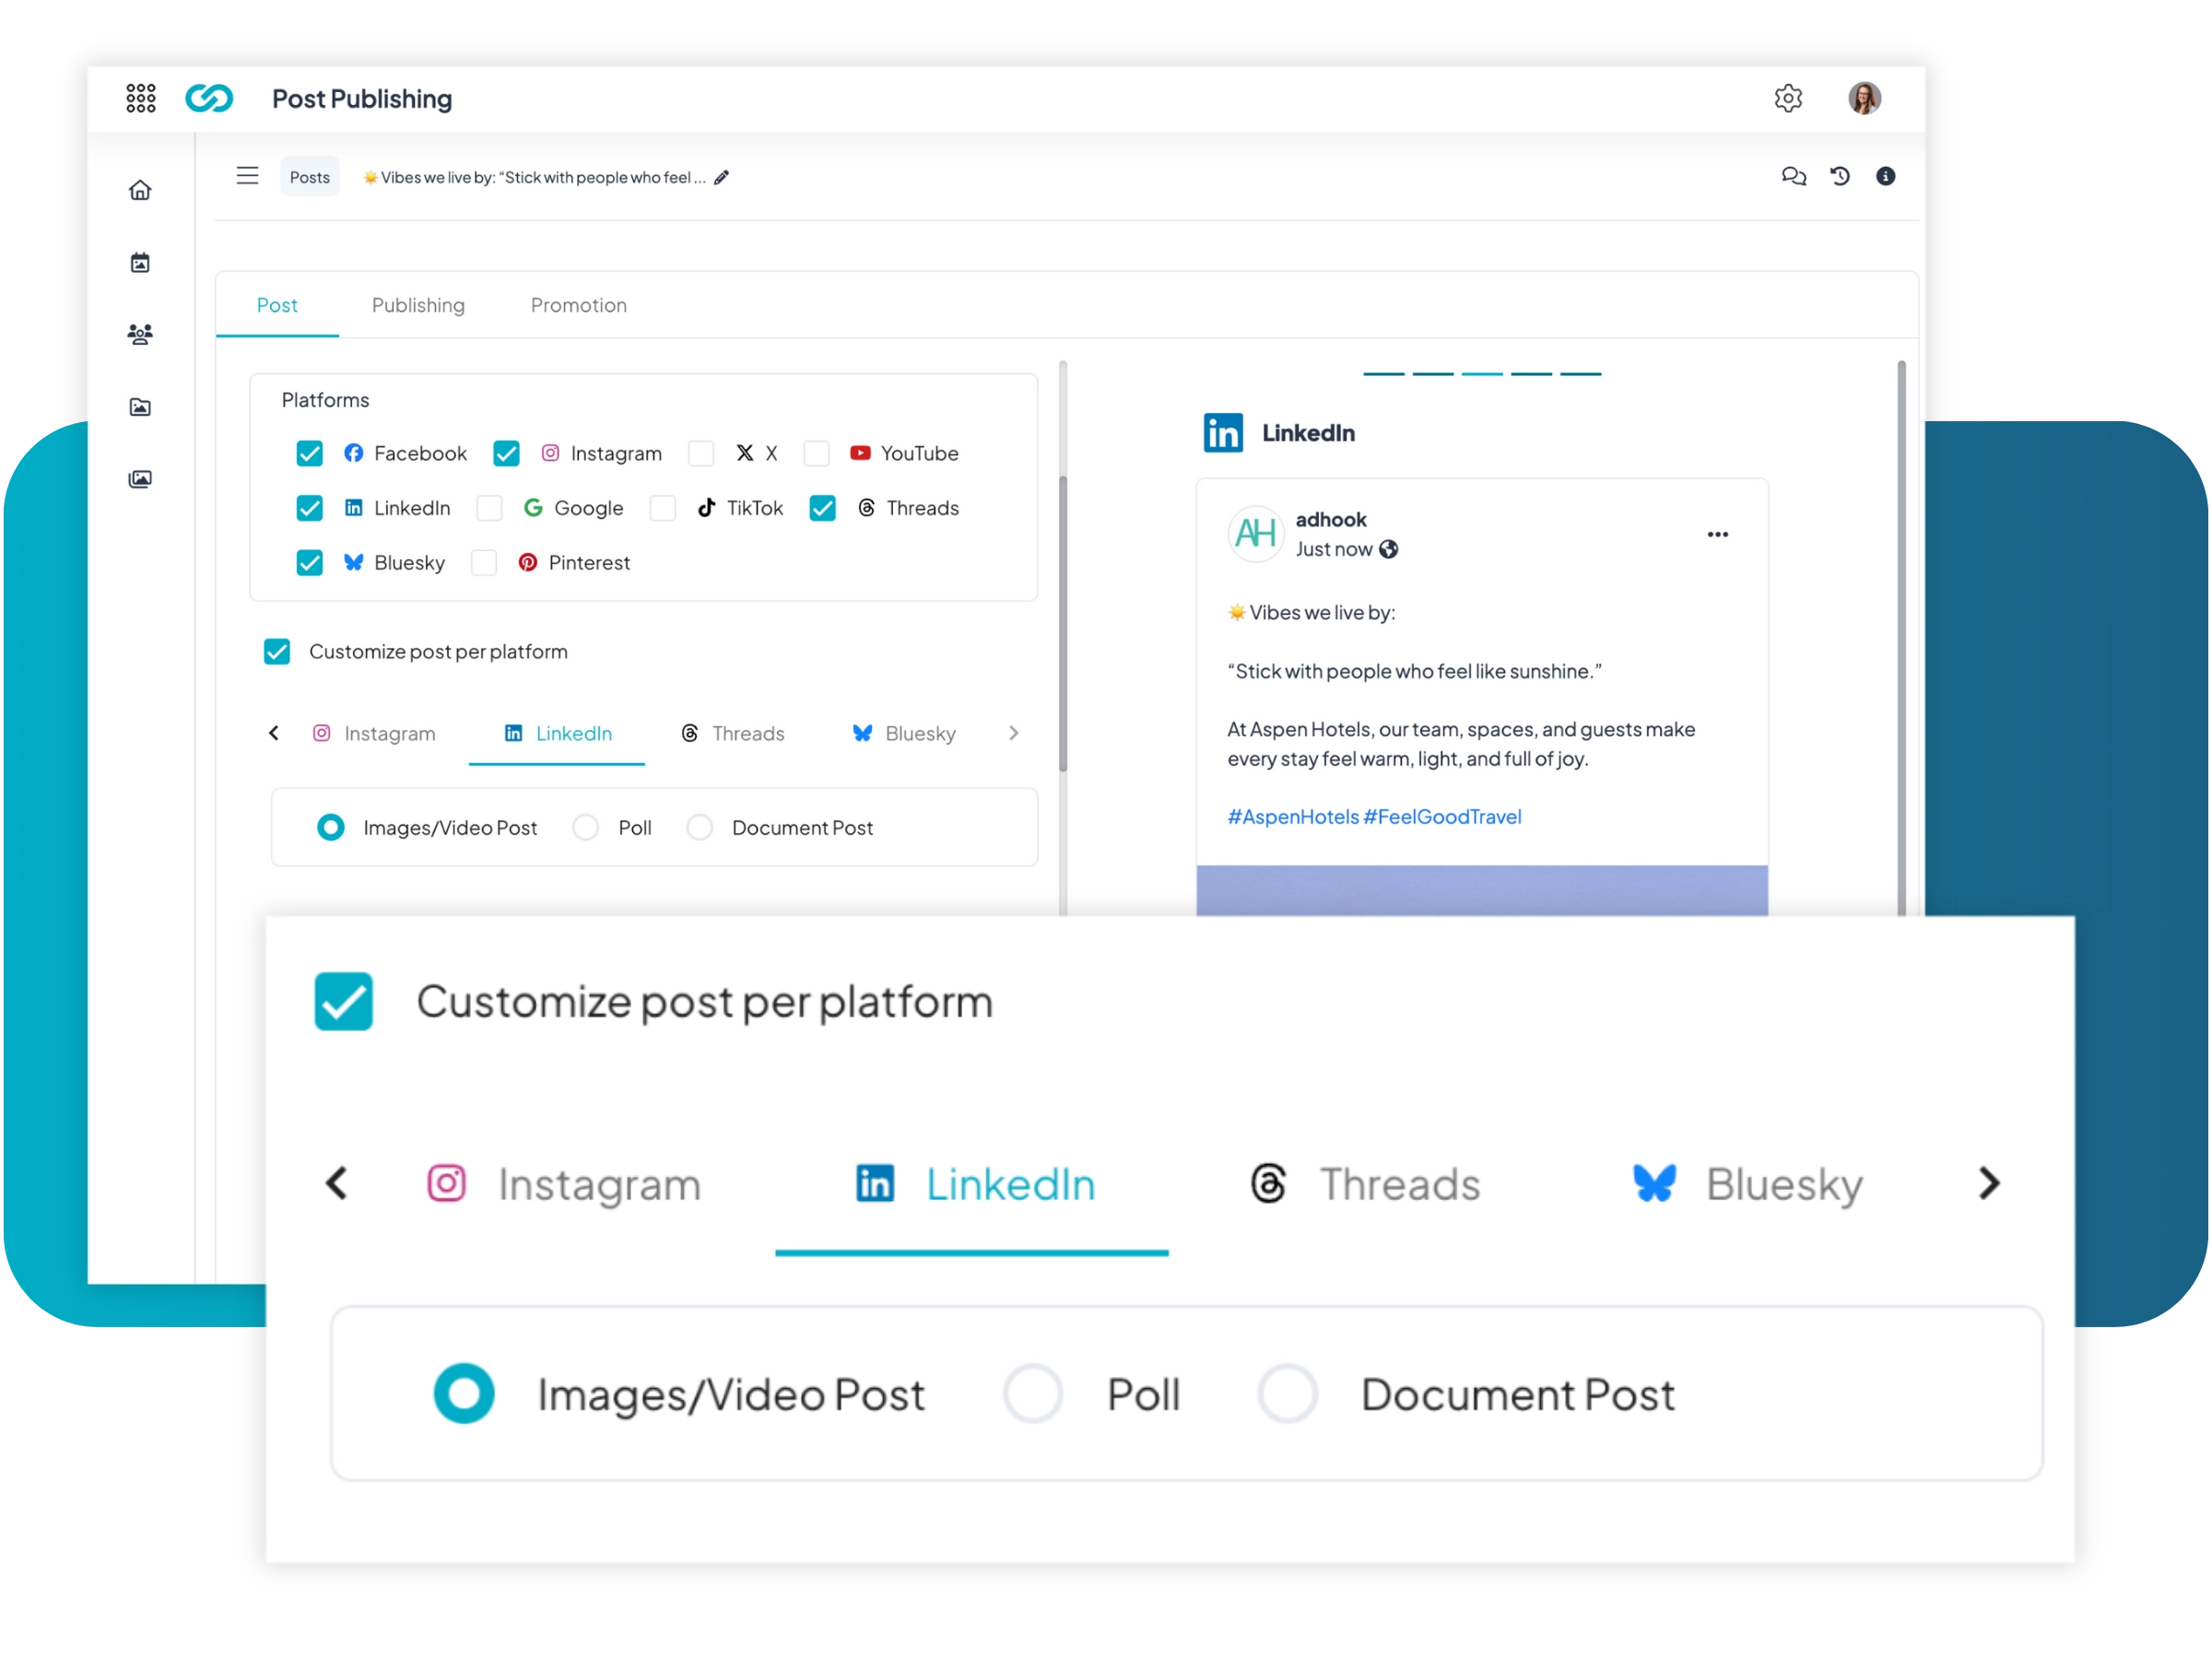Open the team members sidebar icon
Viewport: 2212px width, 1659px height.
(x=140, y=334)
